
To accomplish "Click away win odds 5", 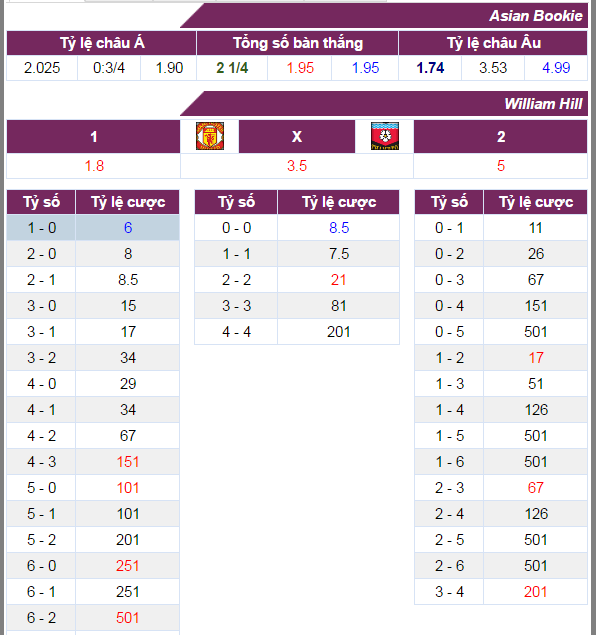I will [501, 166].
